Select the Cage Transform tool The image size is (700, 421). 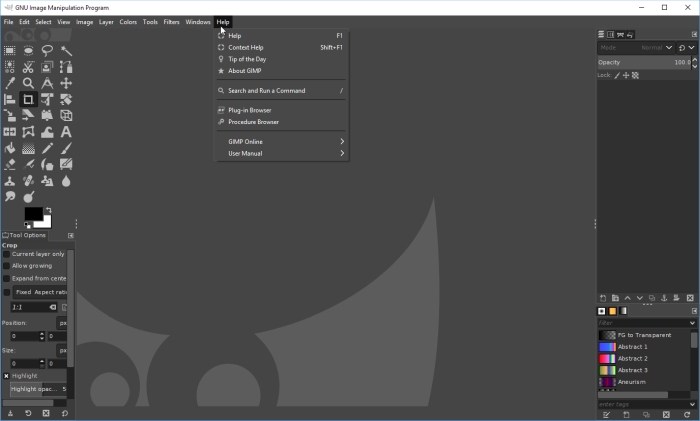pos(28,132)
